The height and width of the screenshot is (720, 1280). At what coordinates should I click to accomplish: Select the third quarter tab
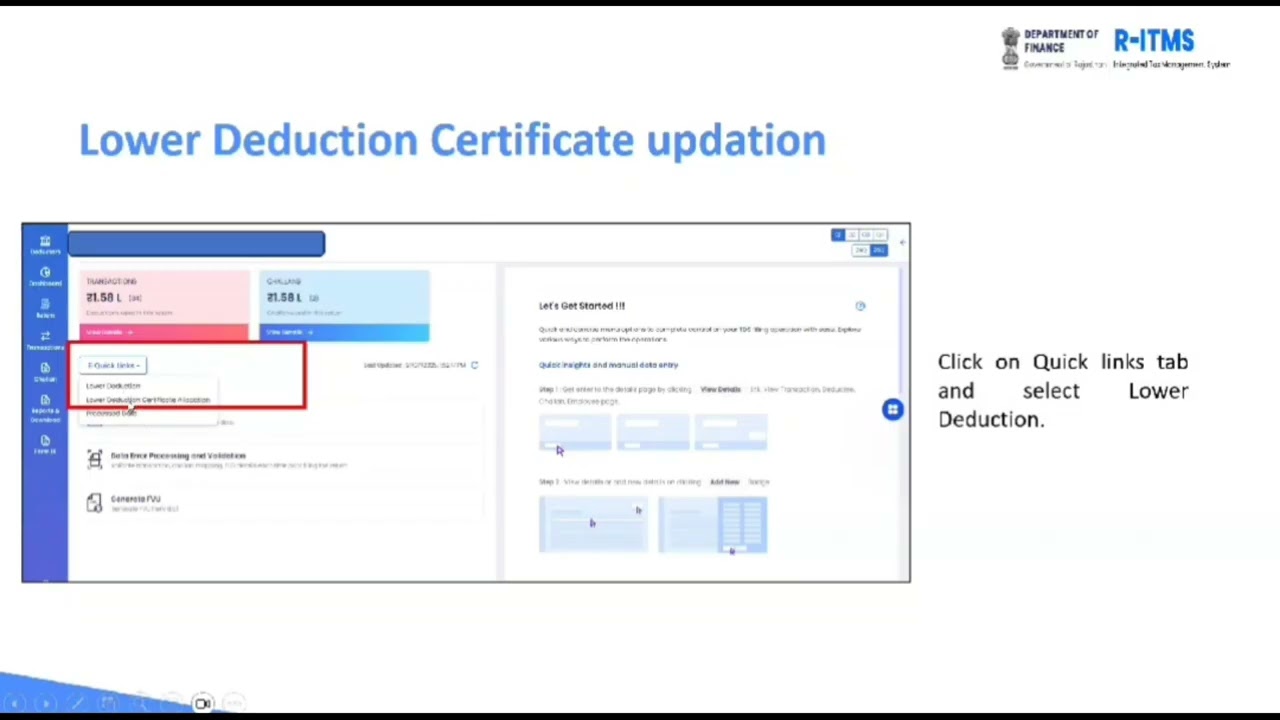(866, 235)
